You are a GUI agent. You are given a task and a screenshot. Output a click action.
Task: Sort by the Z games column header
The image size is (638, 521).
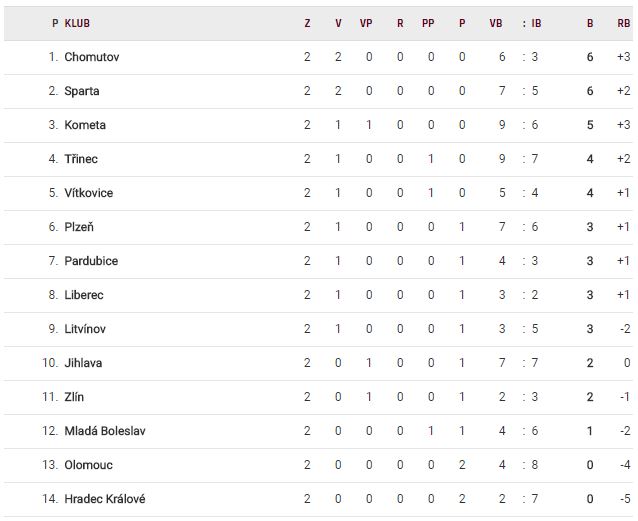pyautogui.click(x=307, y=23)
